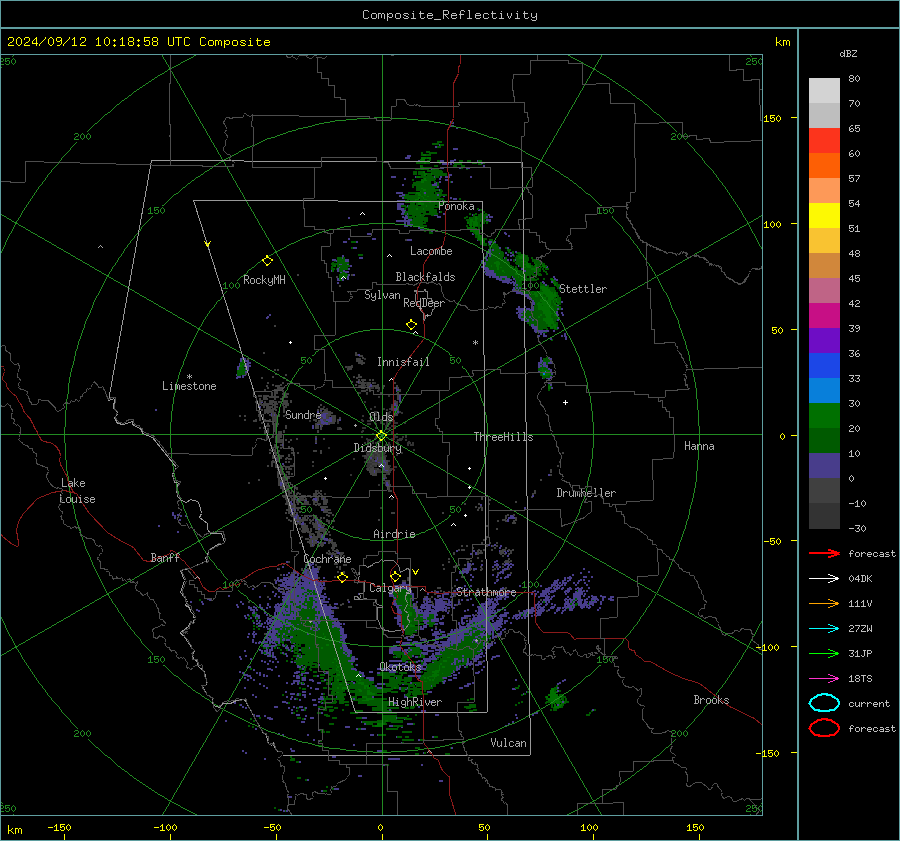The height and width of the screenshot is (841, 900).
Task: Click the red swatch in dBZ legend
Action: coord(824,141)
